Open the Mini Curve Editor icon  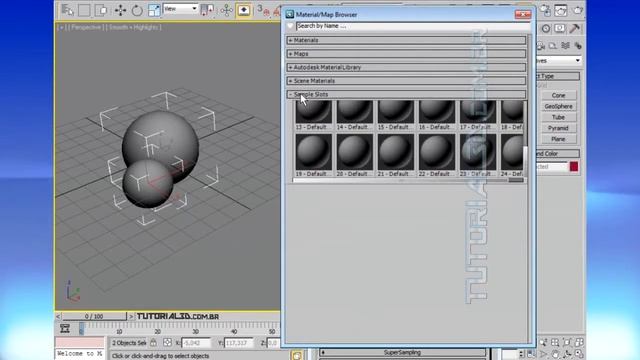[x=64, y=328]
